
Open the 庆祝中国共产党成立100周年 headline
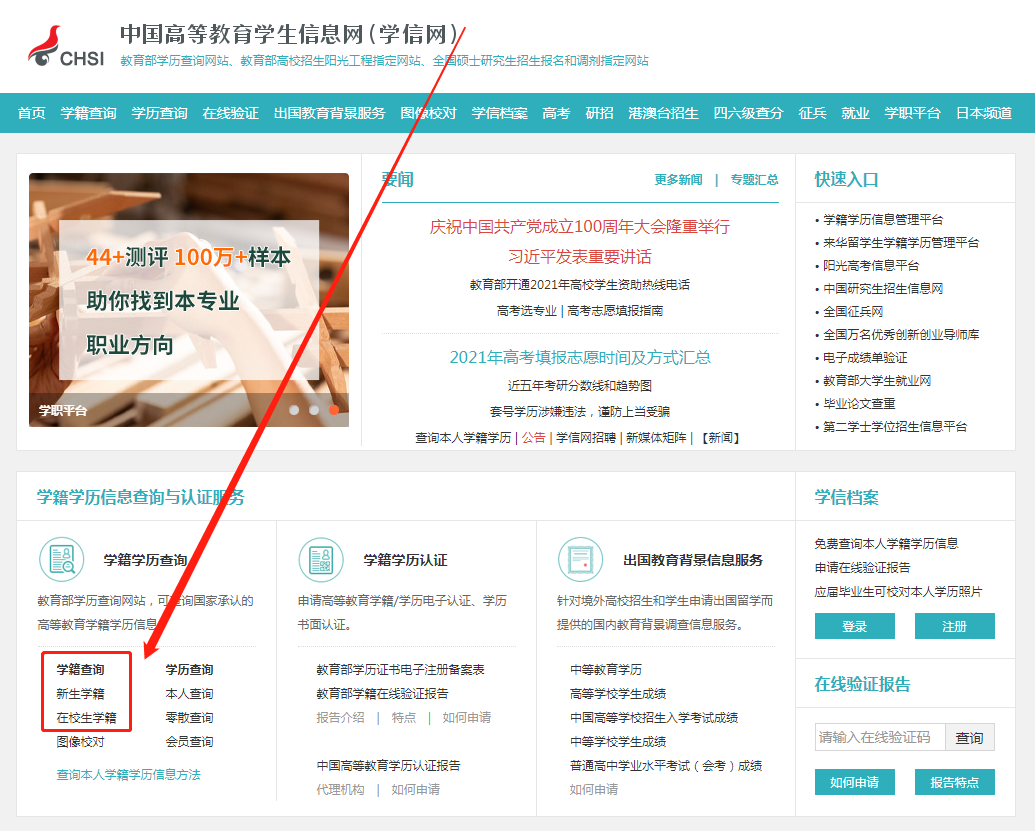[580, 227]
